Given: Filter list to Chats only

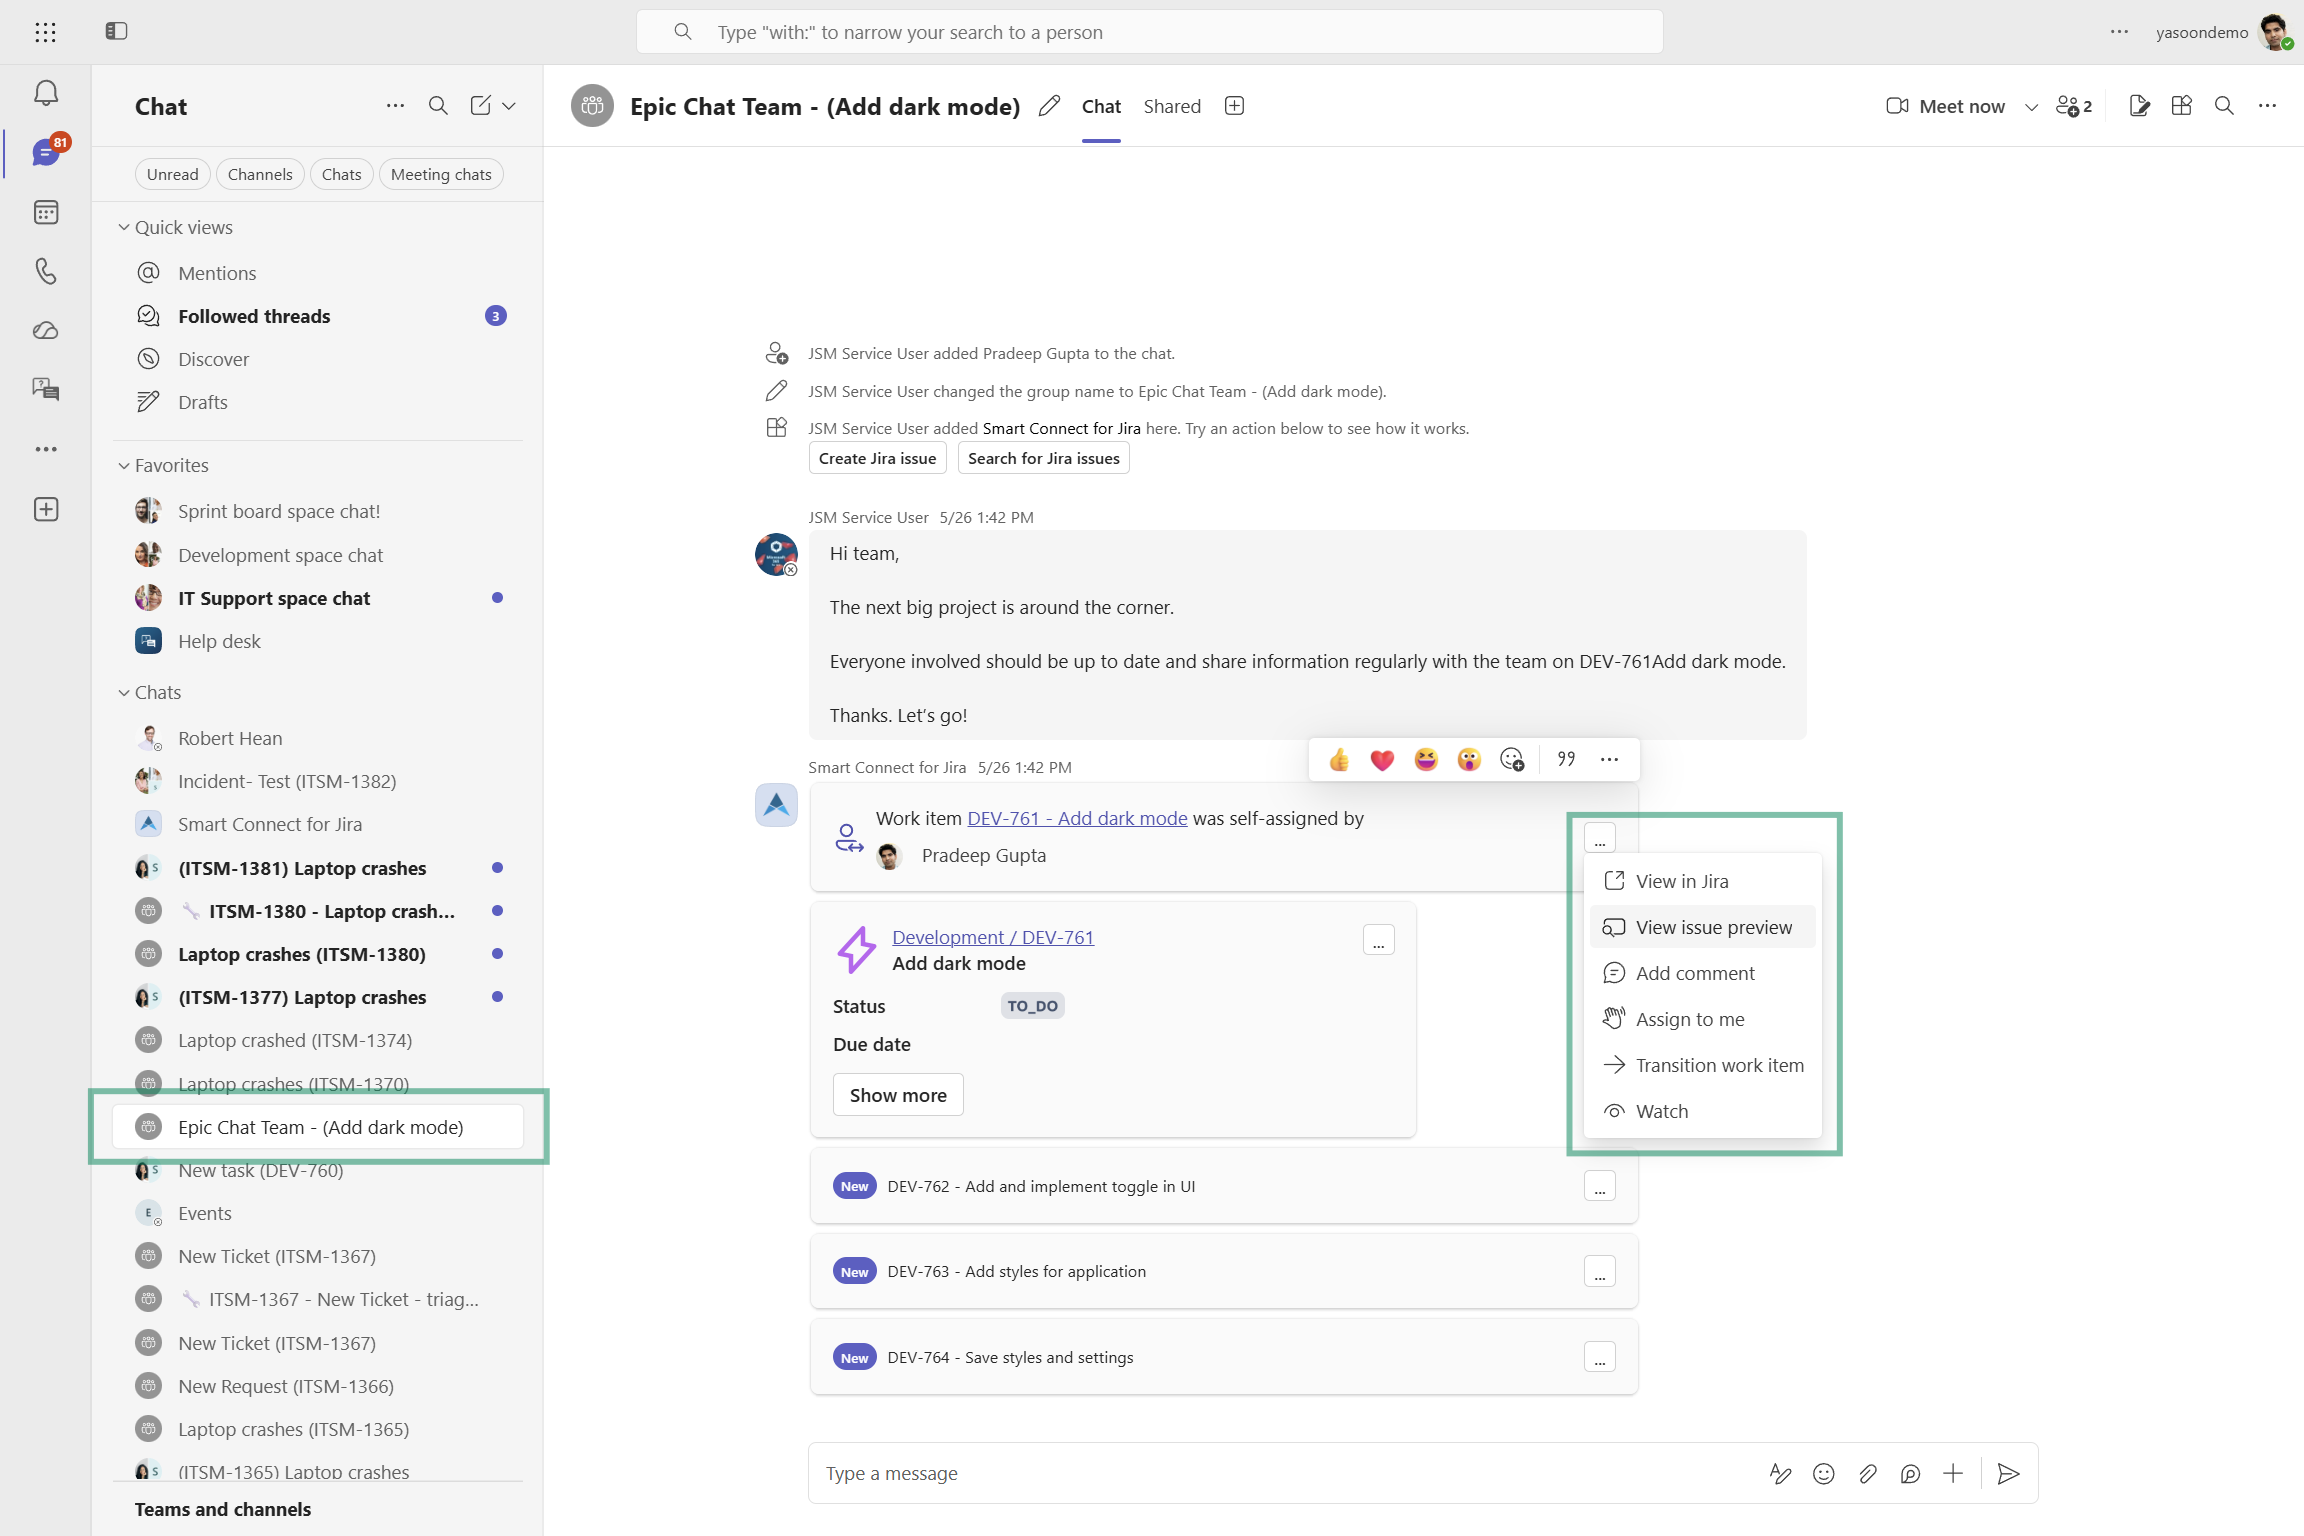Looking at the screenshot, I should pyautogui.click(x=342, y=174).
